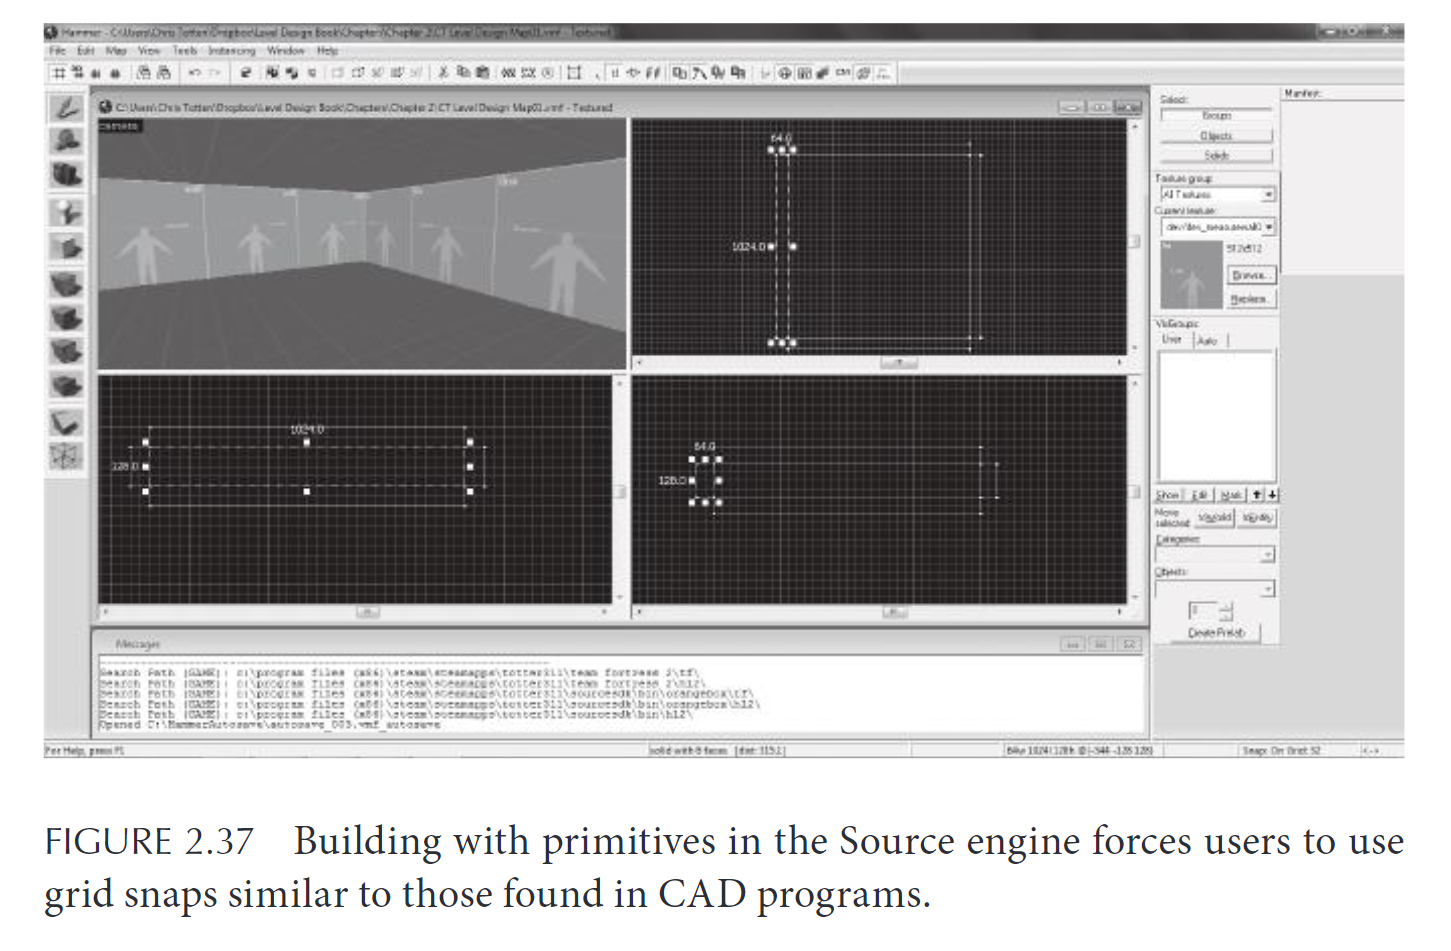Switch to the VisGroups User tab

coord(1172,340)
